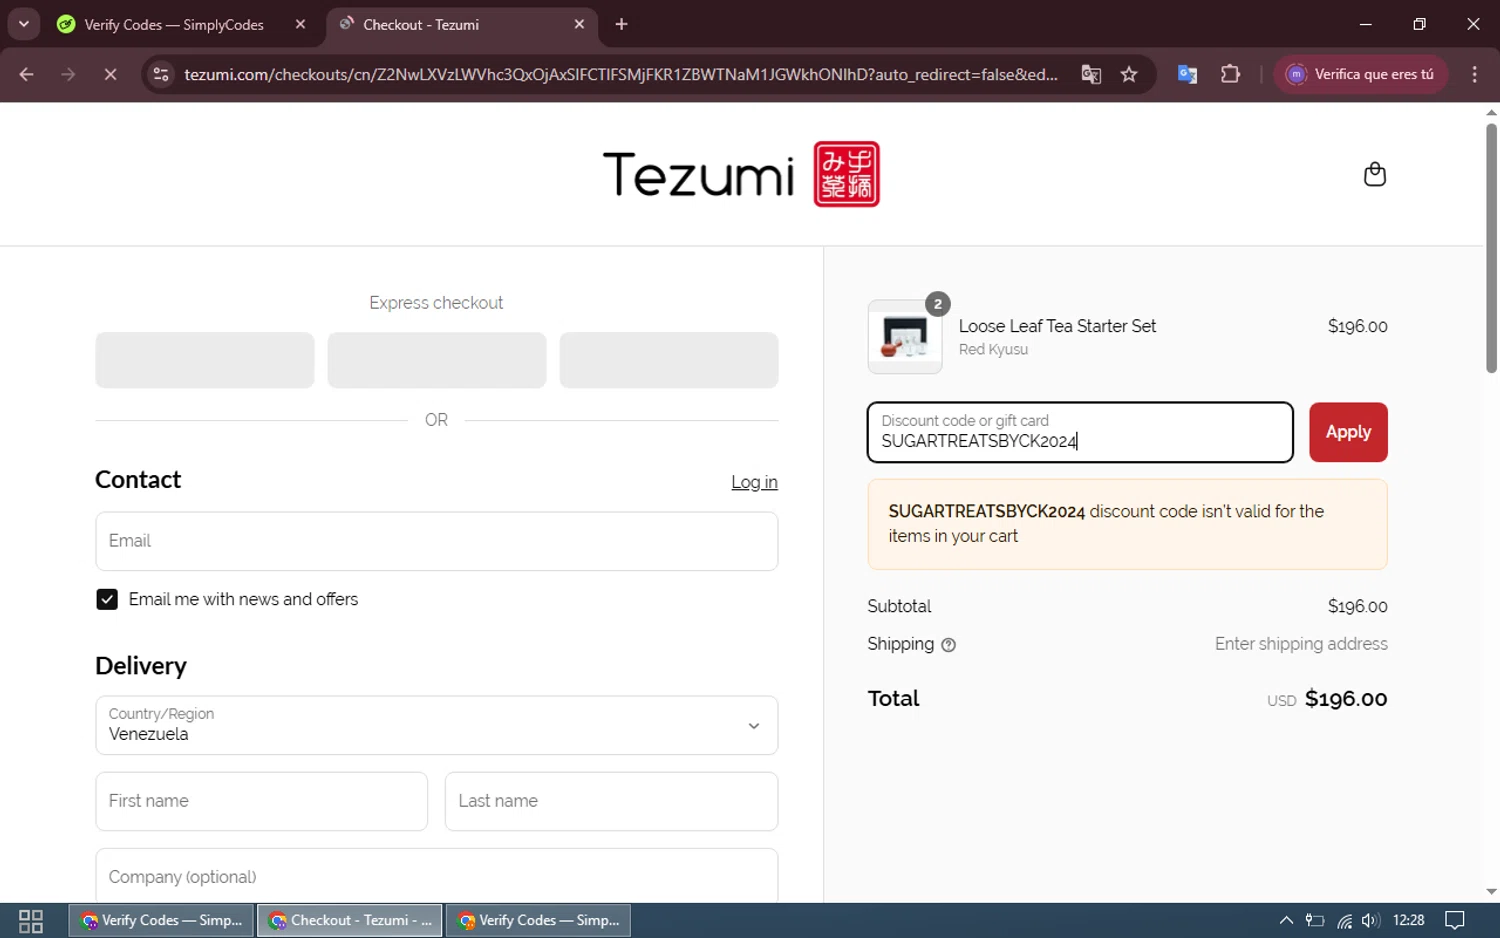
Task: Open the tab search dropdown arrow
Action: (23, 24)
